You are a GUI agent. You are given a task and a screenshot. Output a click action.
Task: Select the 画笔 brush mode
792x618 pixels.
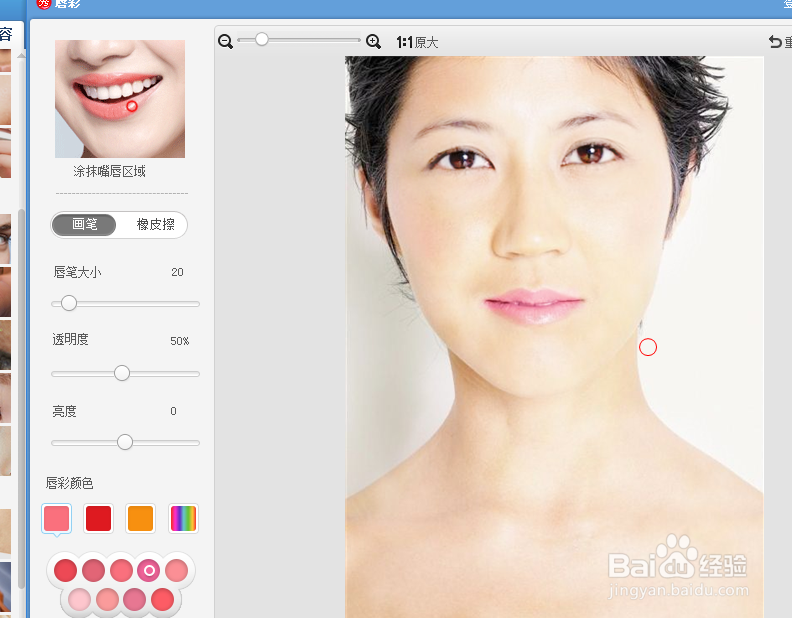pos(84,224)
